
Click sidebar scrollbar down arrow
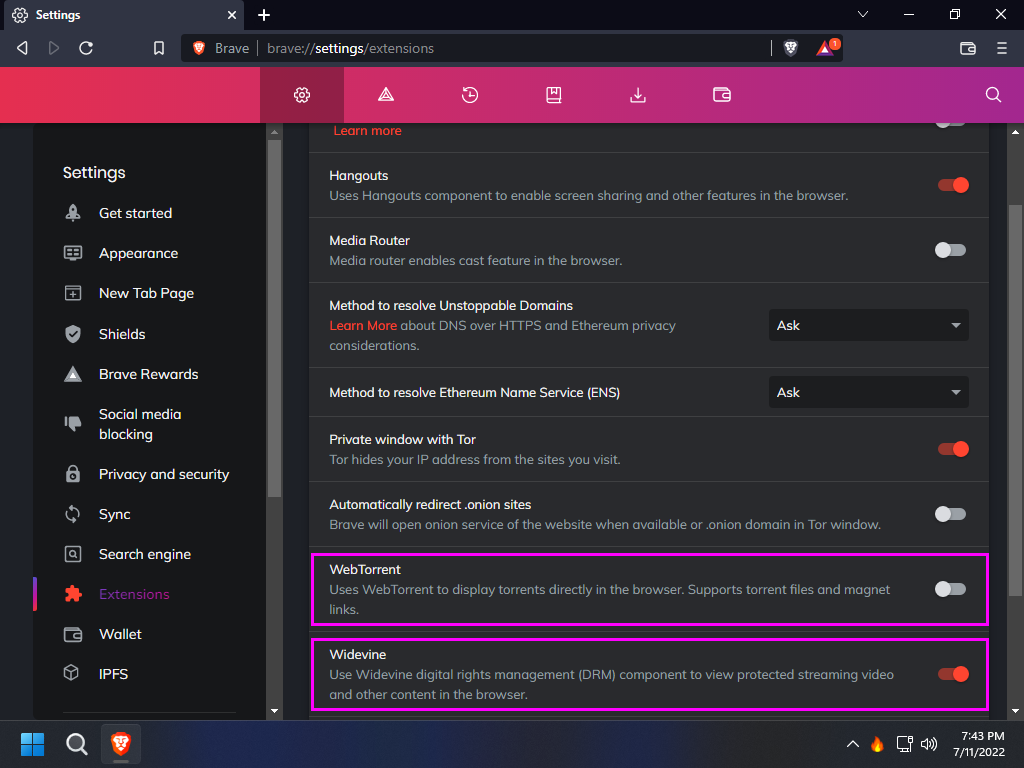[274, 711]
